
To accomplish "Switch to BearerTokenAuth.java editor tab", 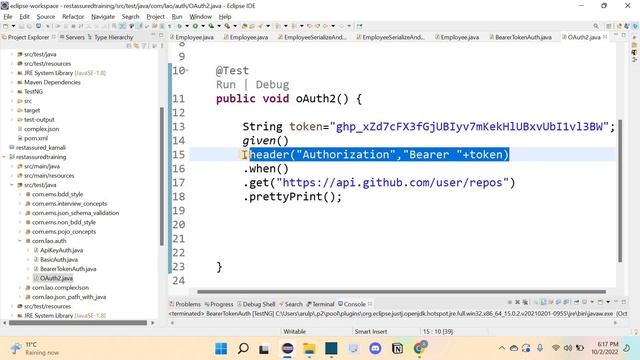I will click(x=523, y=37).
